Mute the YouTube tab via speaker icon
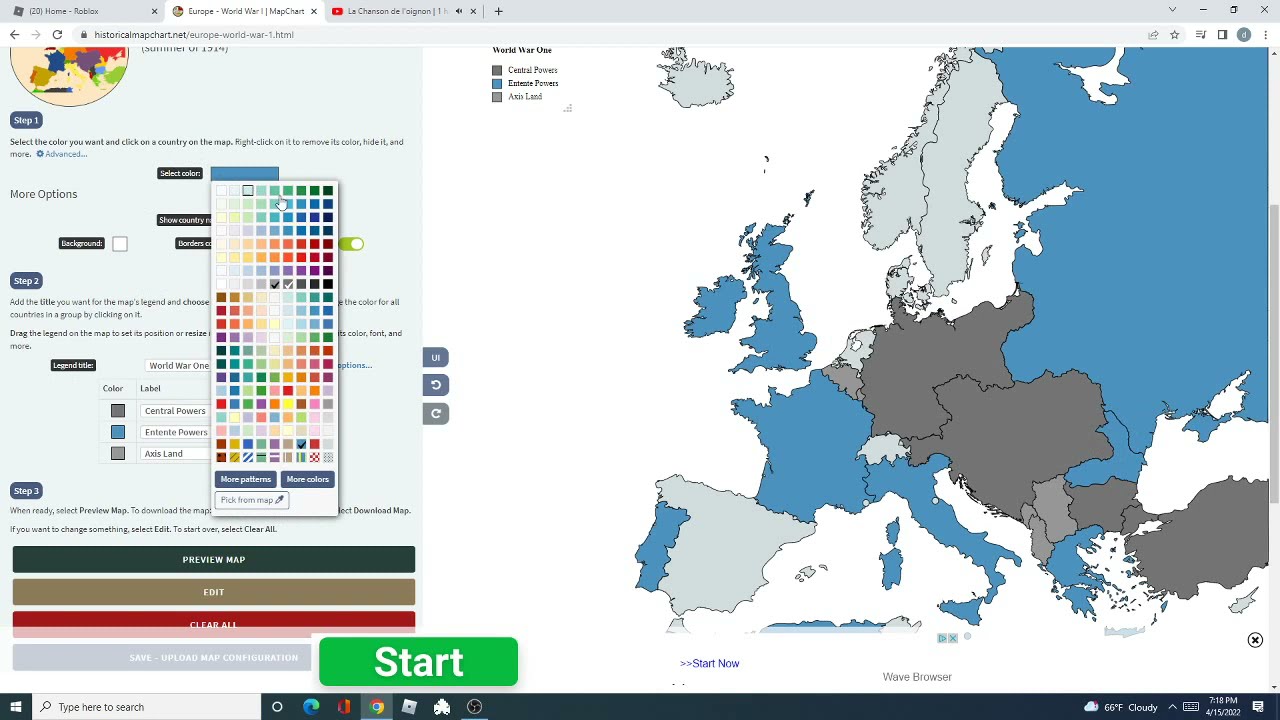Image resolution: width=1280 pixels, height=720 pixels. click(x=459, y=11)
